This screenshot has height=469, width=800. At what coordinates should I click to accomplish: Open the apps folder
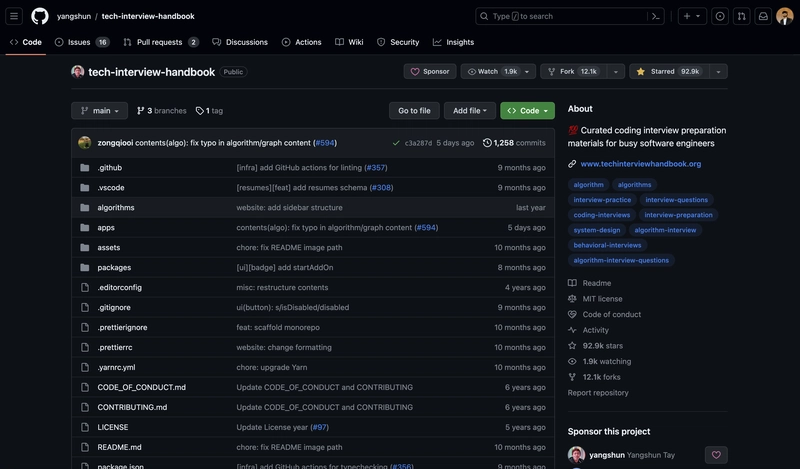(x=106, y=228)
